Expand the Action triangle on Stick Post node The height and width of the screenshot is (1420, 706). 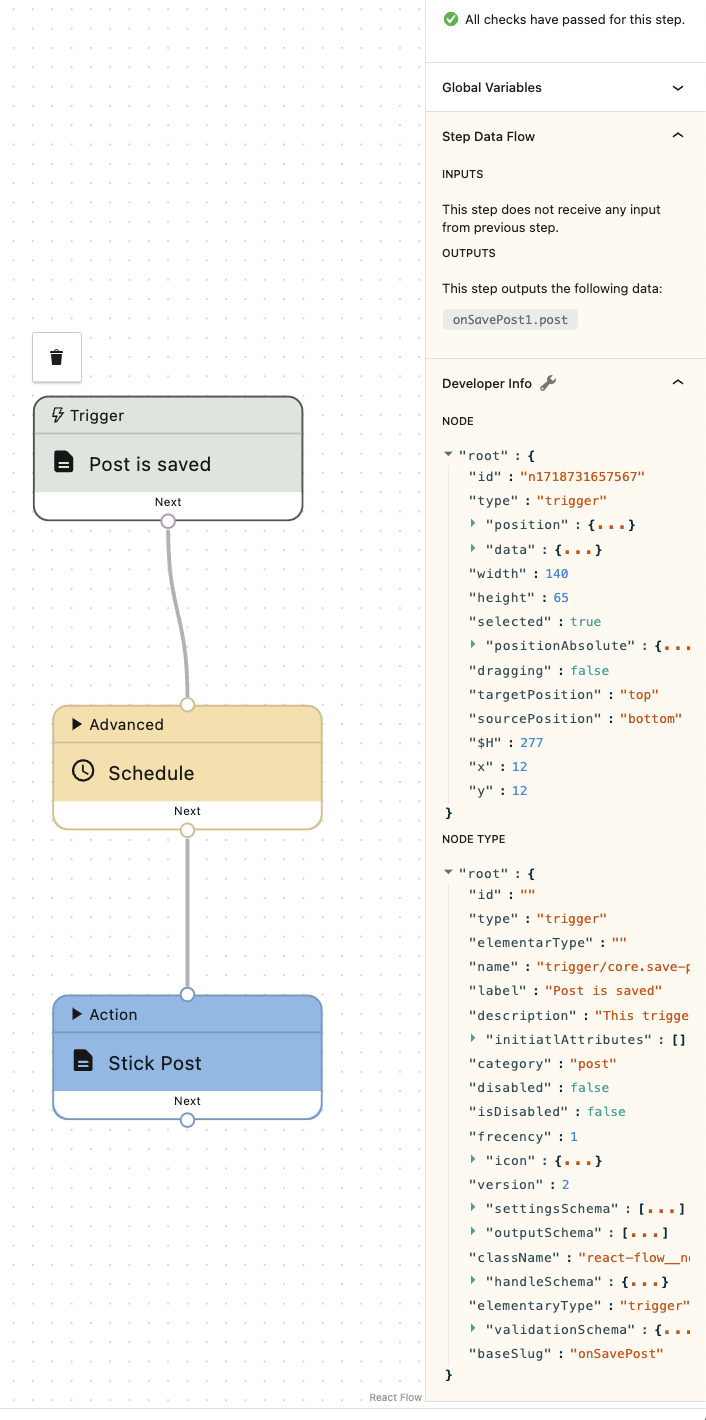(x=77, y=1014)
